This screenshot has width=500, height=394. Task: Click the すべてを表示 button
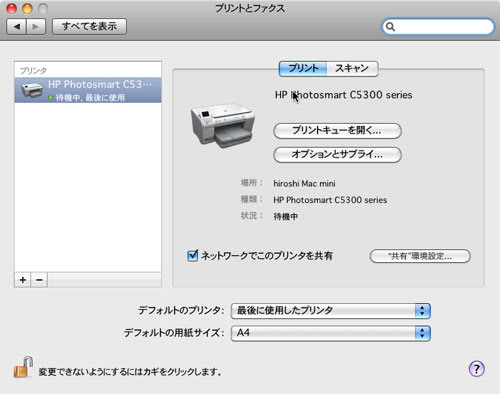click(89, 26)
